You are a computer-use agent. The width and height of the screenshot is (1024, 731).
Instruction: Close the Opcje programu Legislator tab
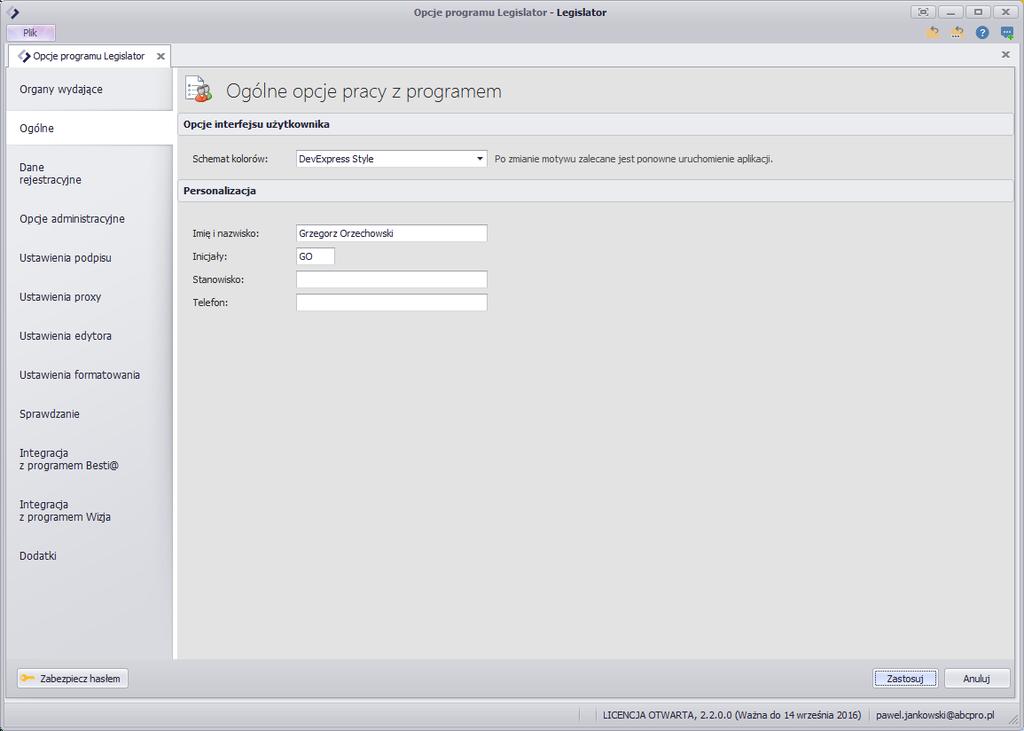[x=161, y=56]
